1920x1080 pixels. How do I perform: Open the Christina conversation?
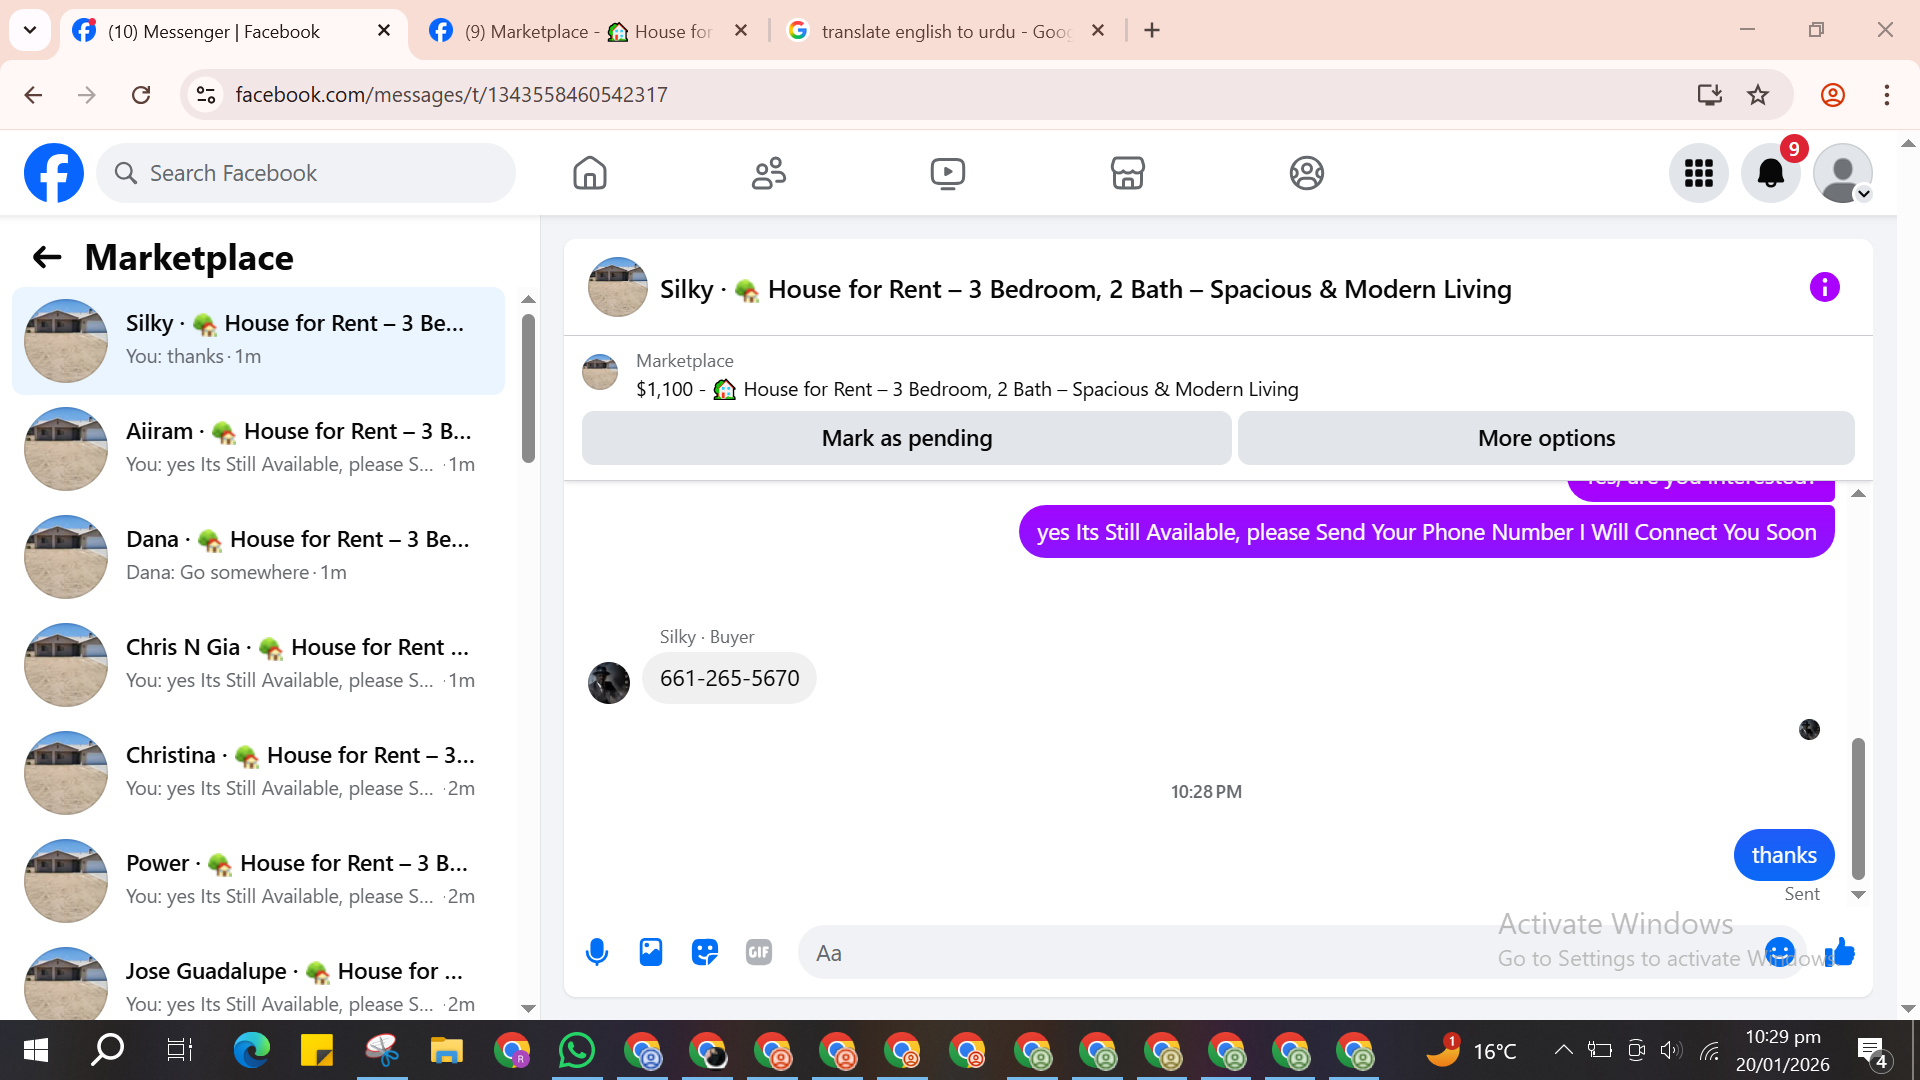coord(258,773)
